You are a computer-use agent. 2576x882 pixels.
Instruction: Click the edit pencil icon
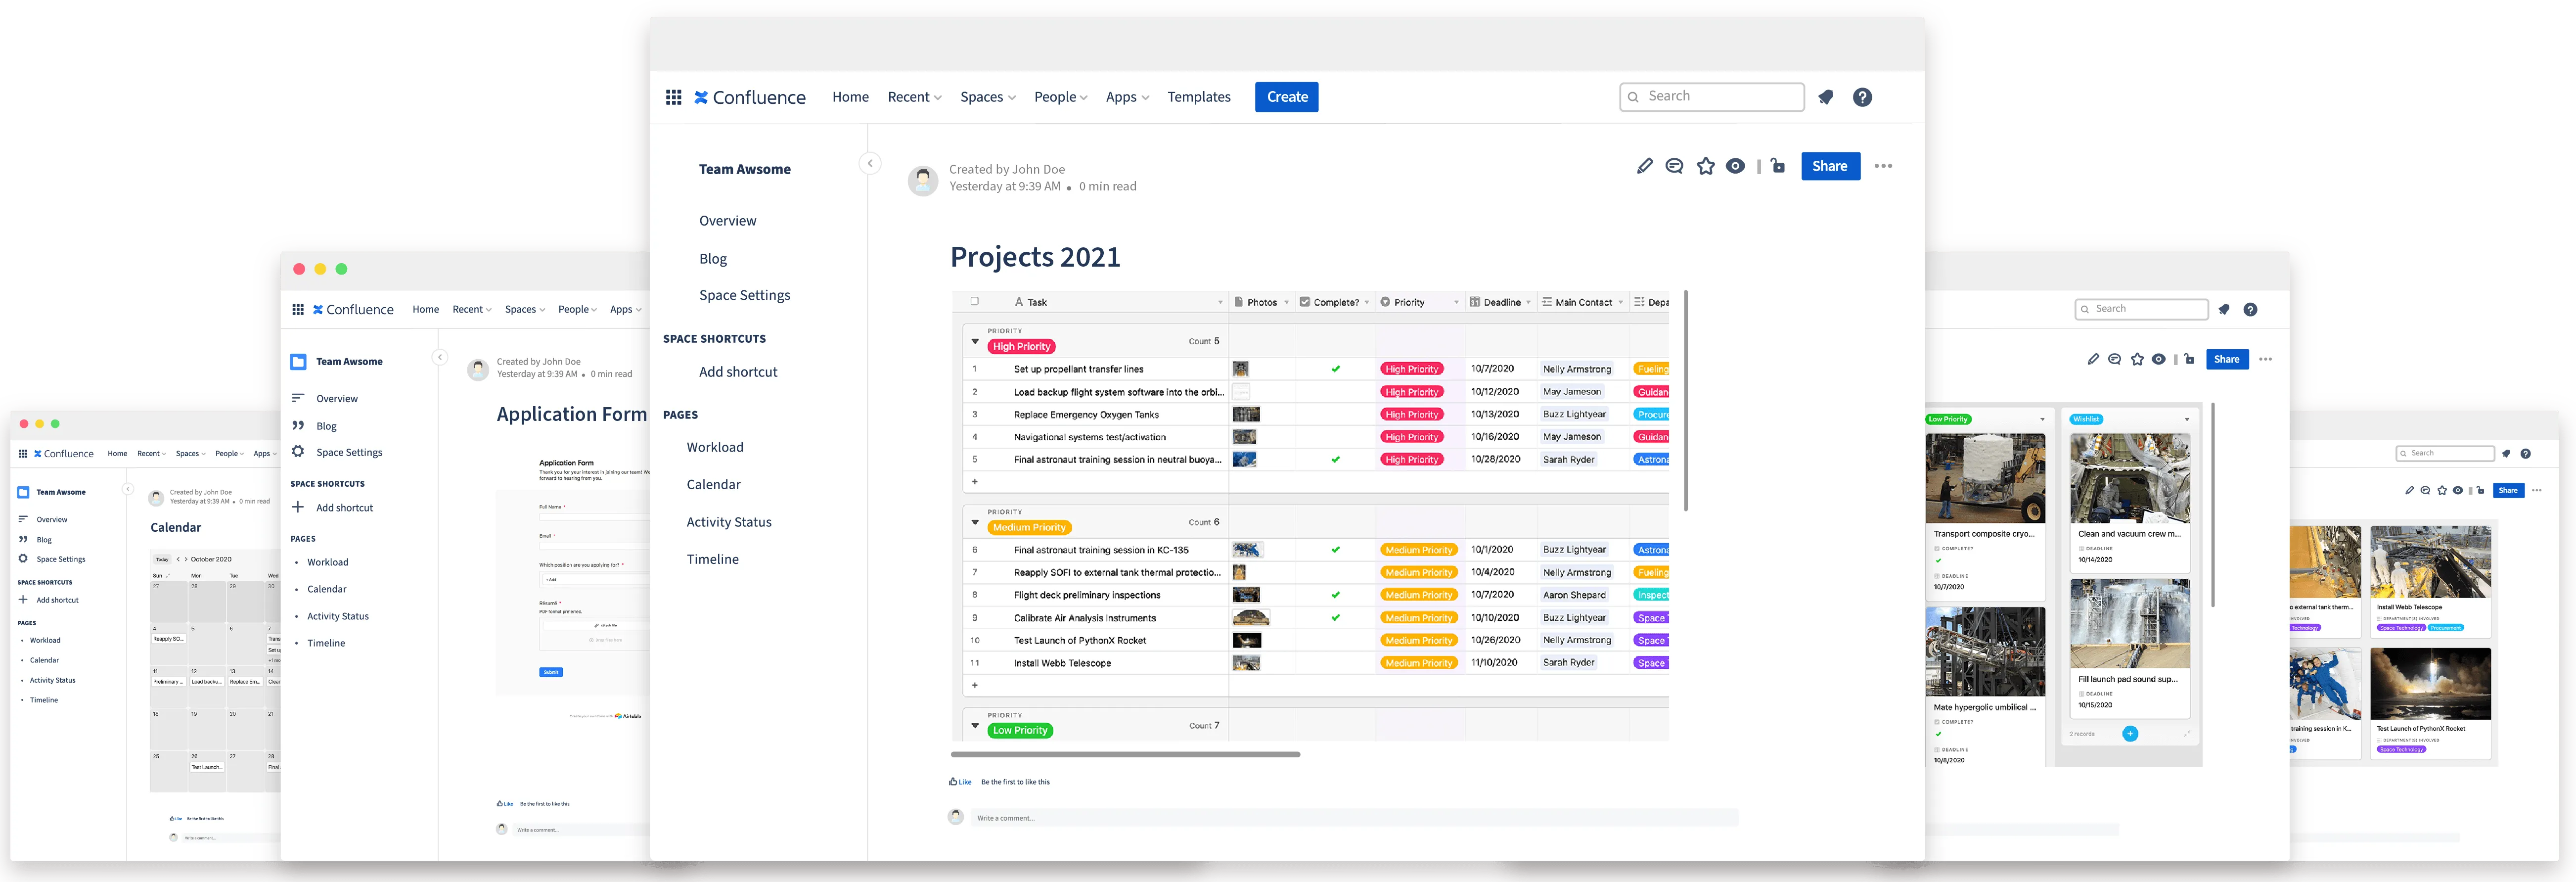point(1644,166)
